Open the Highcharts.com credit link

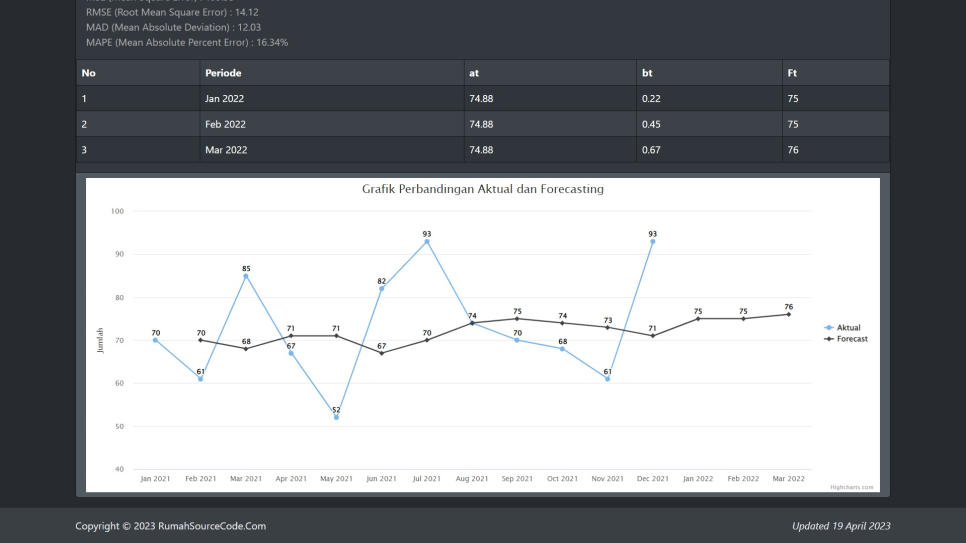click(x=851, y=487)
